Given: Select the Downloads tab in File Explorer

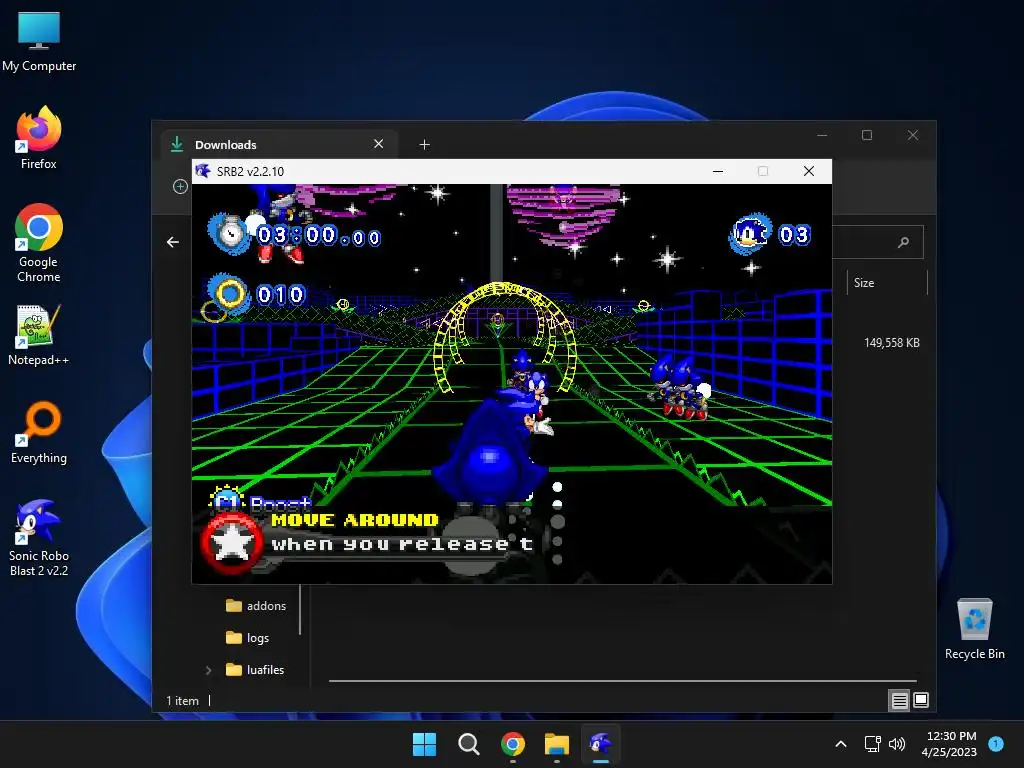Looking at the screenshot, I should 279,144.
